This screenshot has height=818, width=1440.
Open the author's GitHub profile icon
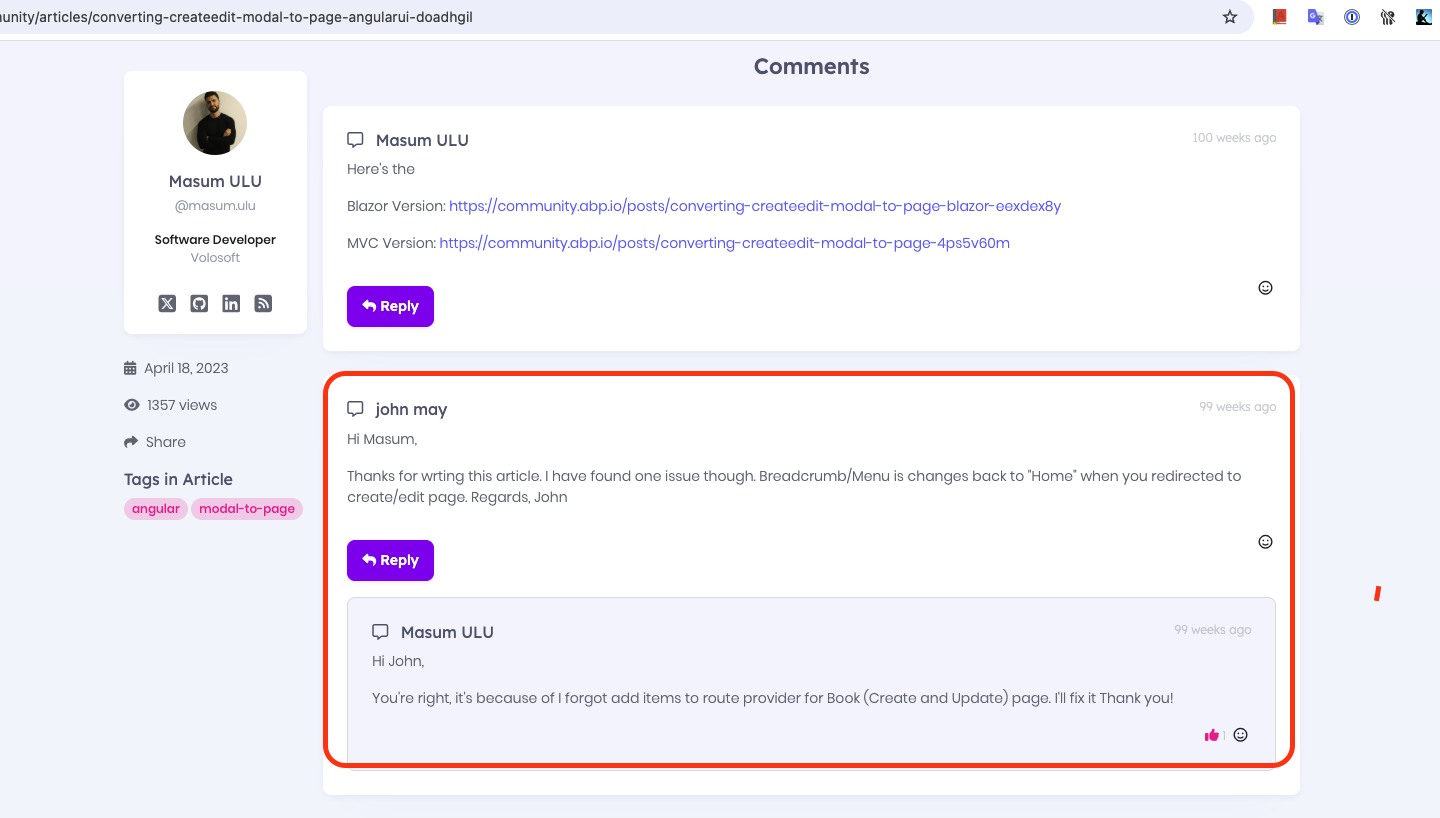[199, 304]
